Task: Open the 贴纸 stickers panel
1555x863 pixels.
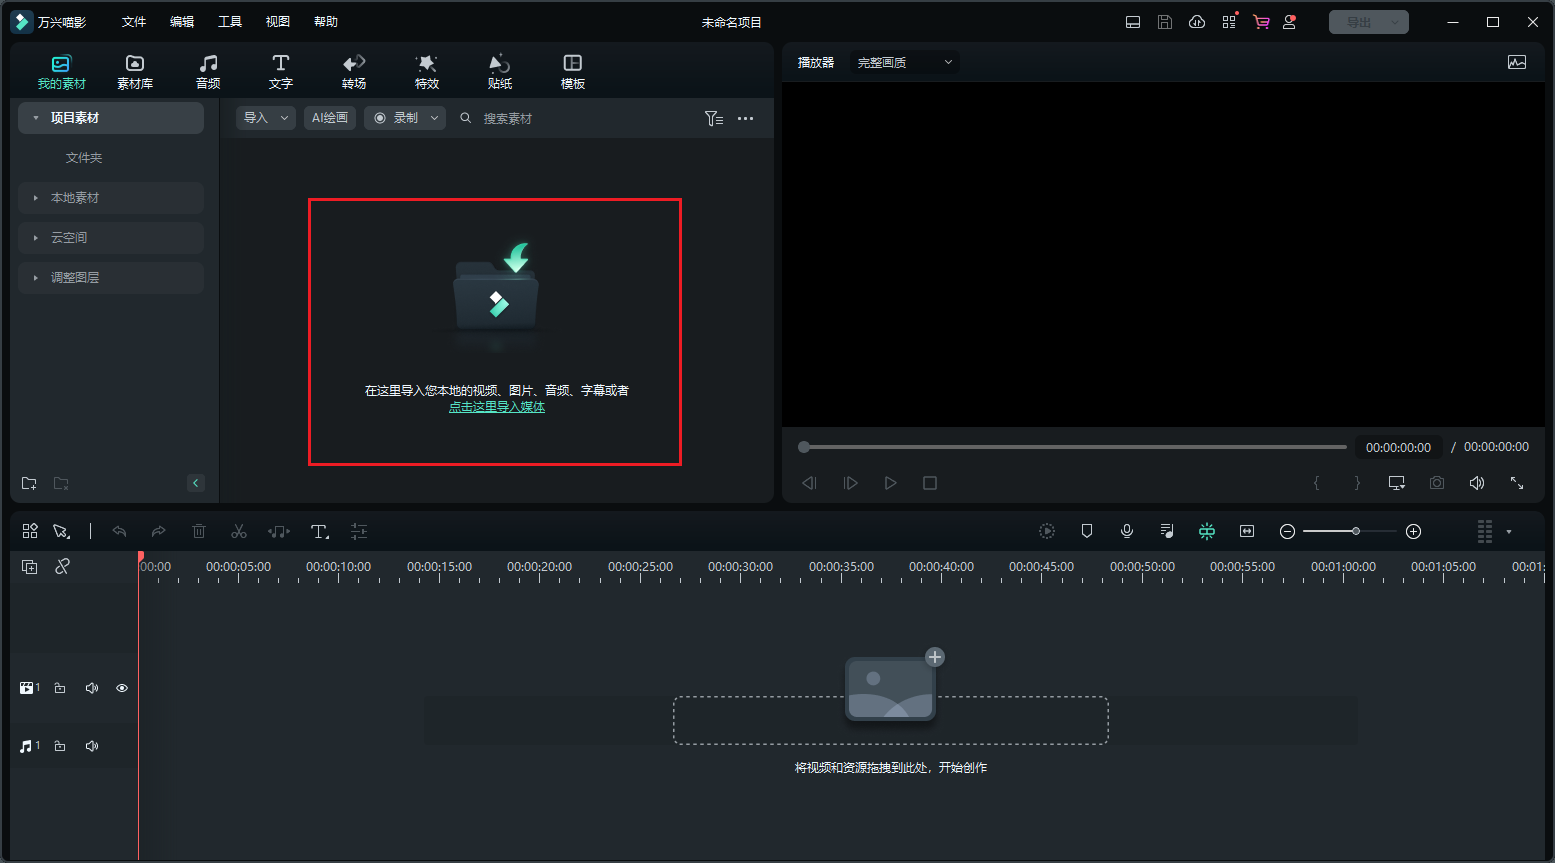Action: pos(500,72)
